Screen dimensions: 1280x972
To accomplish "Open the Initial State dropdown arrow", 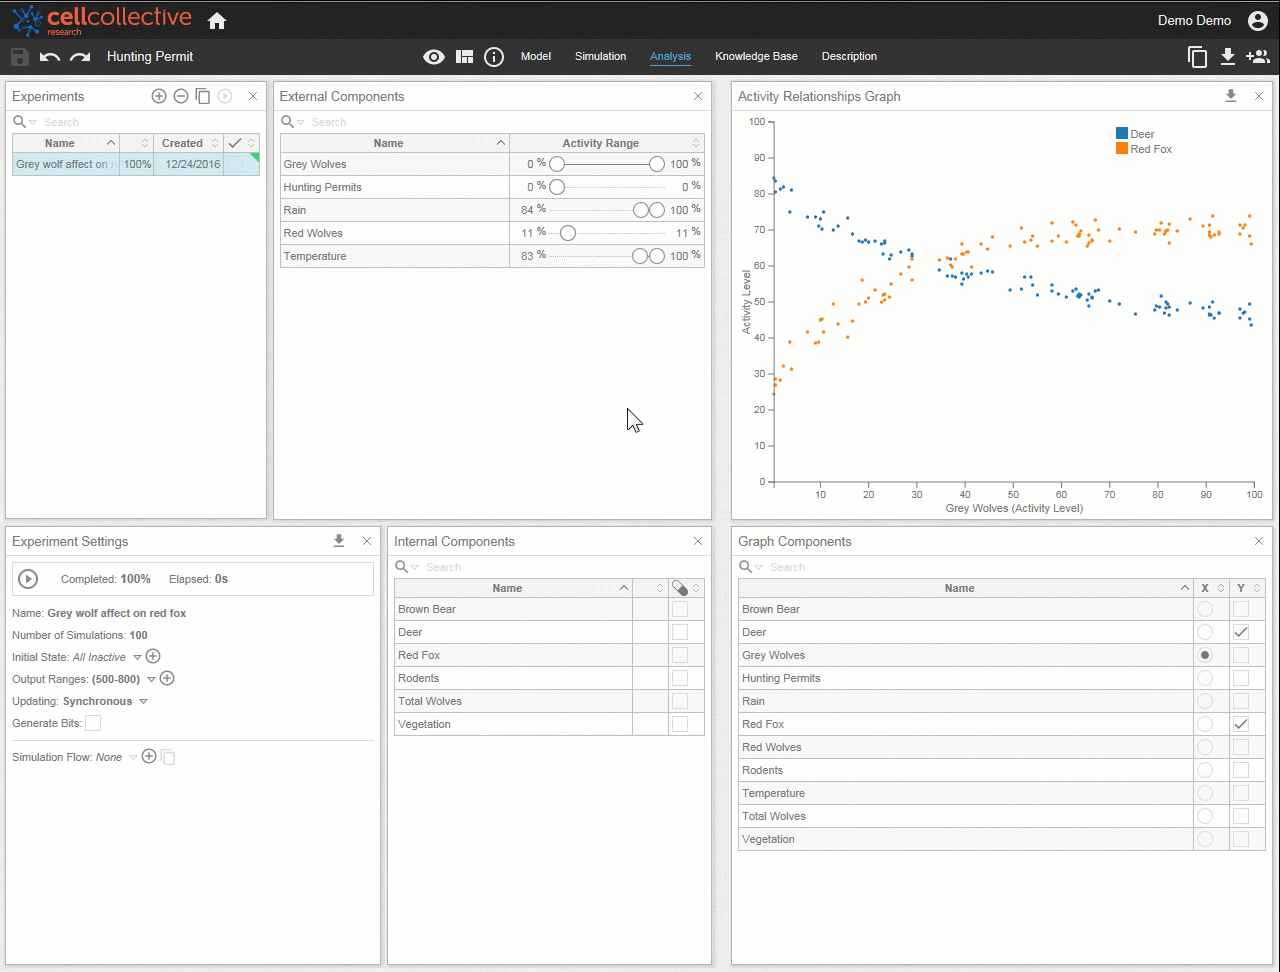I will tap(137, 657).
